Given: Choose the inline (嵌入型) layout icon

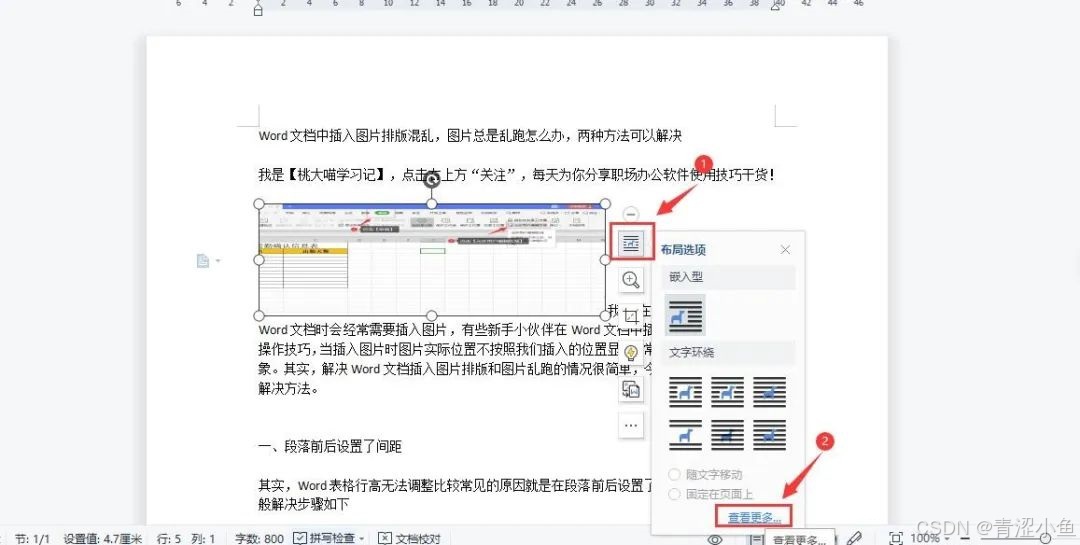Looking at the screenshot, I should tap(685, 315).
